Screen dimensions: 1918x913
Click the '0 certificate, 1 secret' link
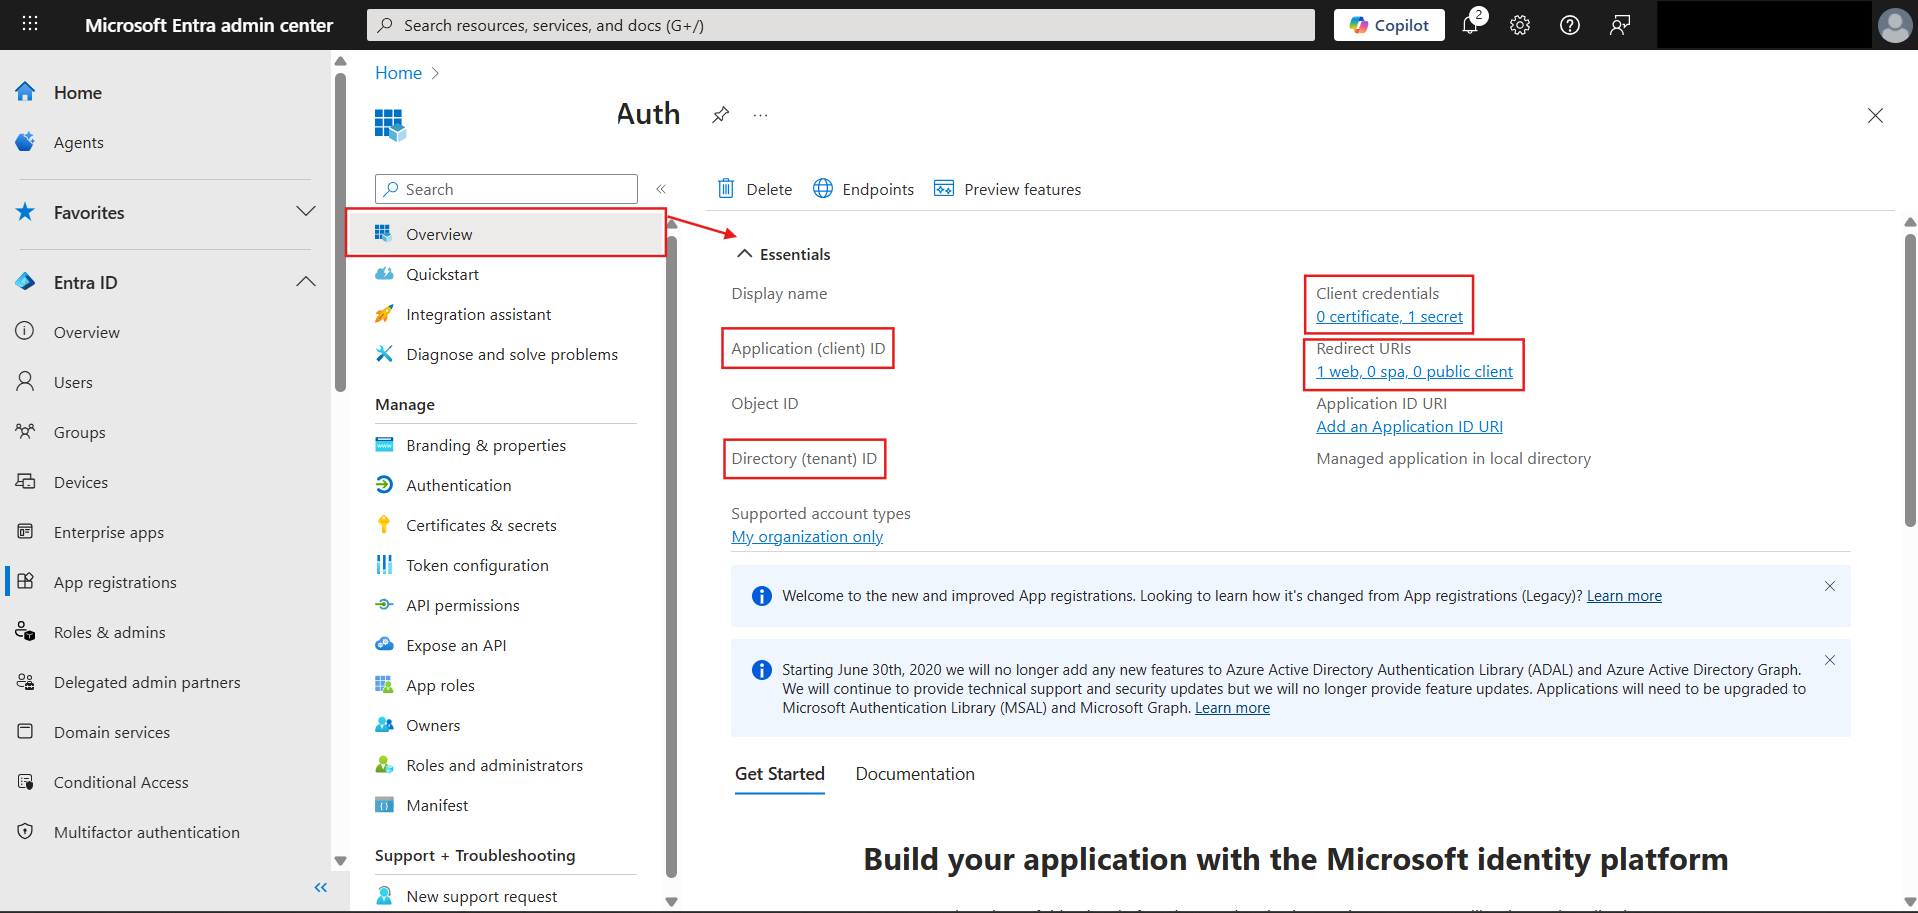1389,317
